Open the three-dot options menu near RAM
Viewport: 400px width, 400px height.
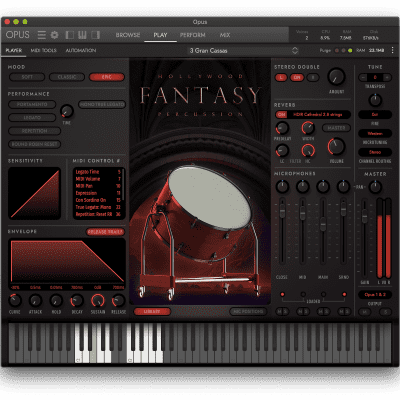392,50
